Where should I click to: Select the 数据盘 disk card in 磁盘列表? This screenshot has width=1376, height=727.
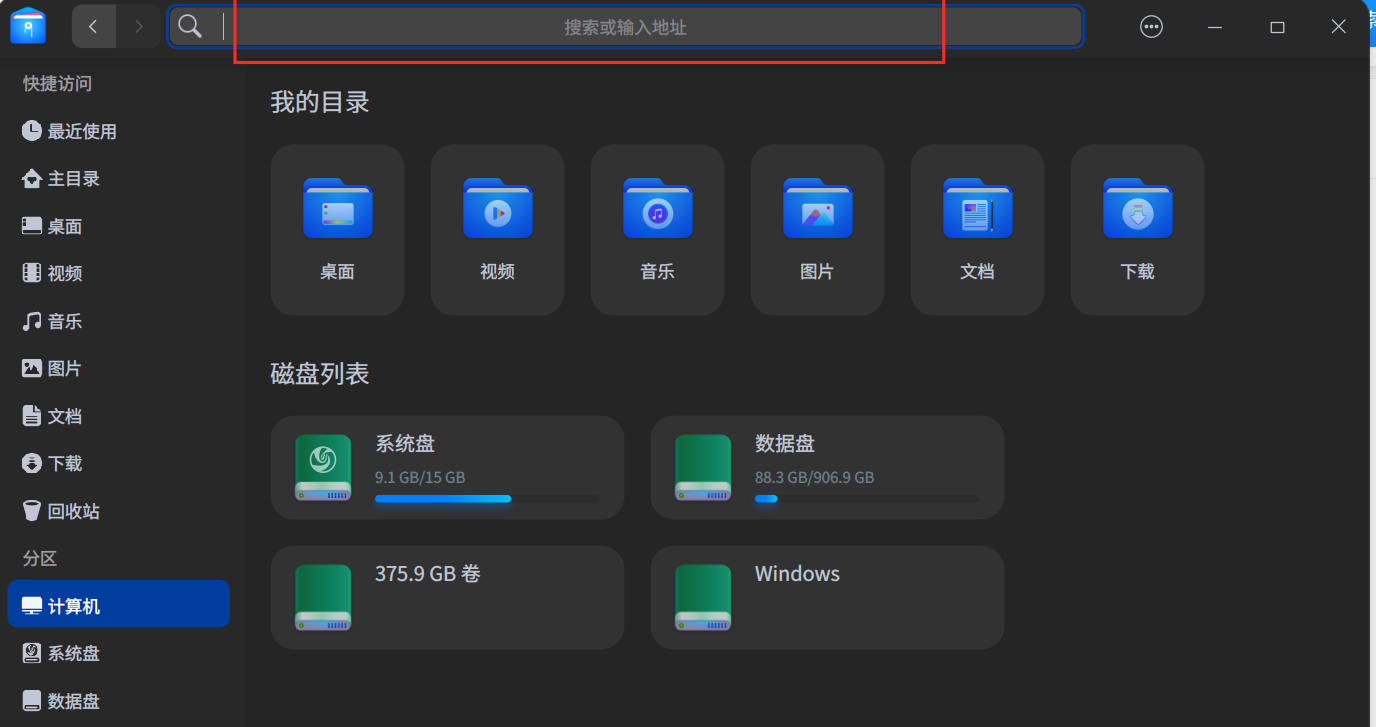(x=827, y=468)
